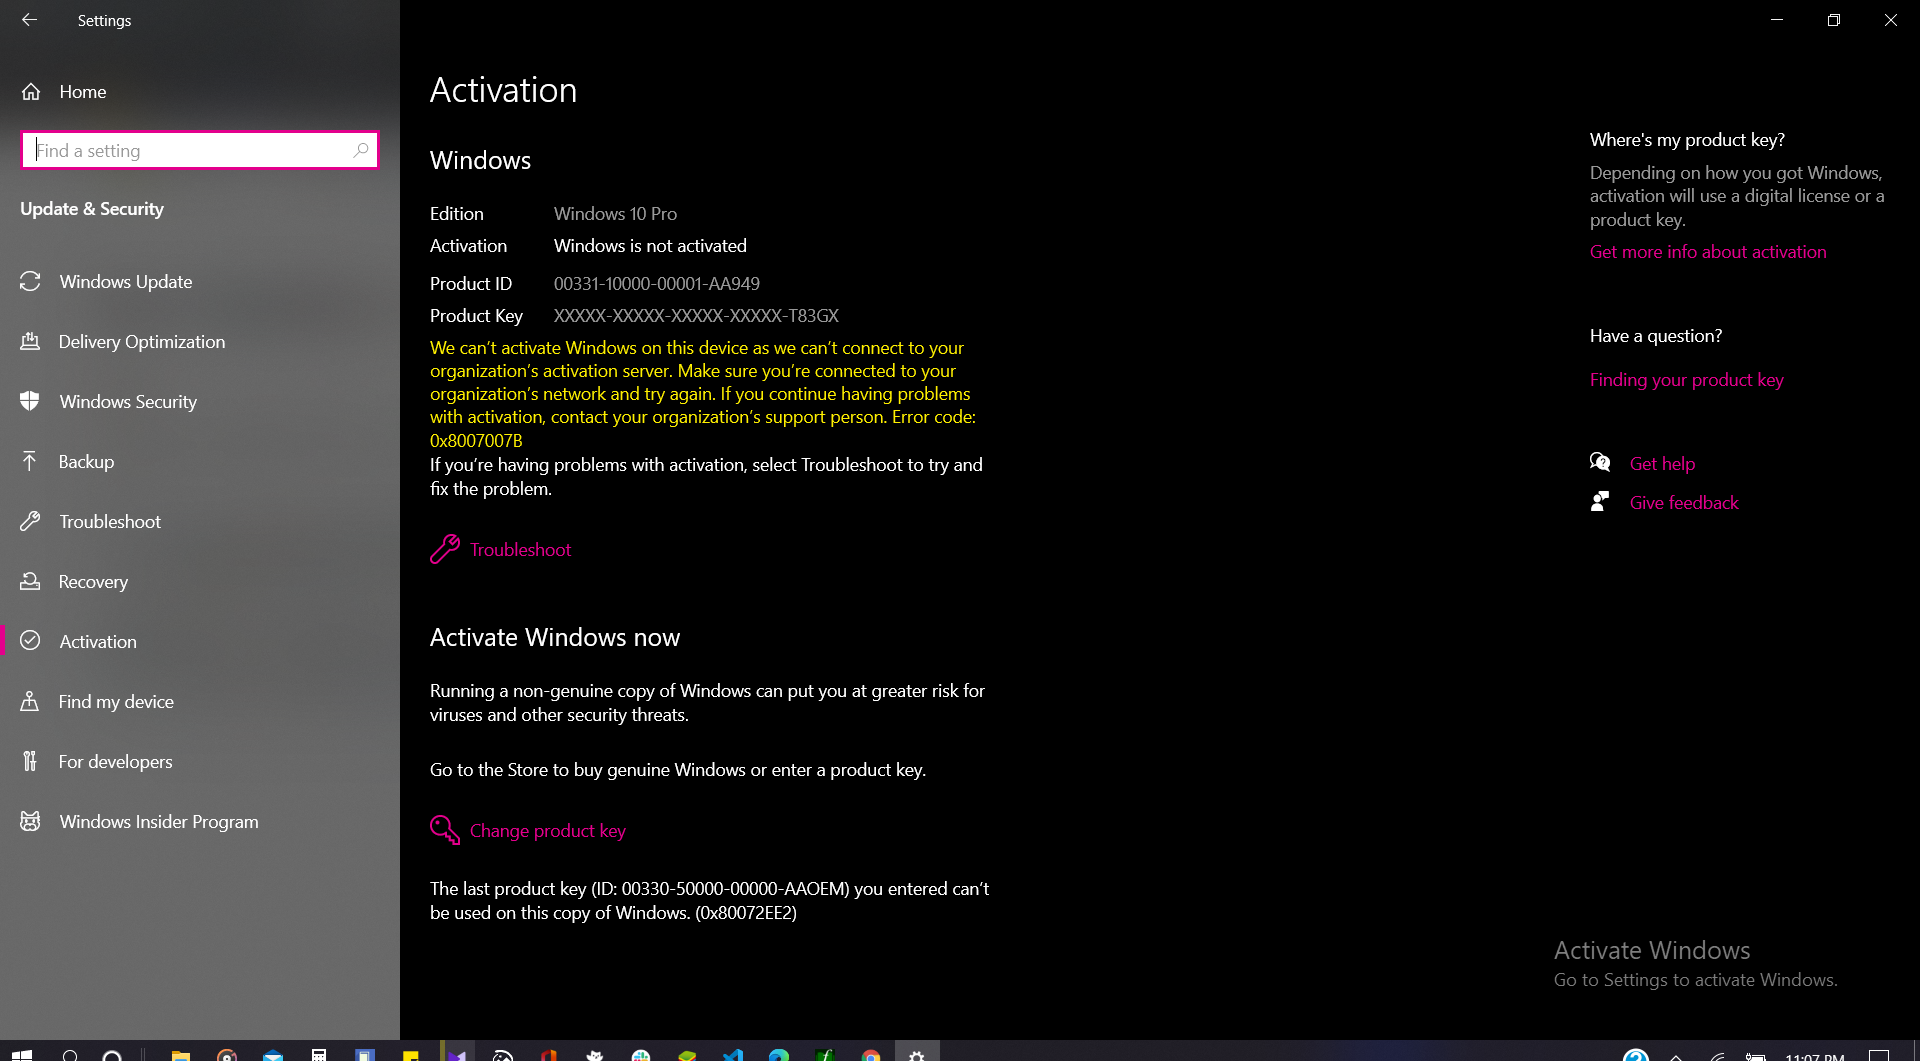Open File Explorer from the taskbar
Image resolution: width=1920 pixels, height=1061 pixels.
[181, 1055]
